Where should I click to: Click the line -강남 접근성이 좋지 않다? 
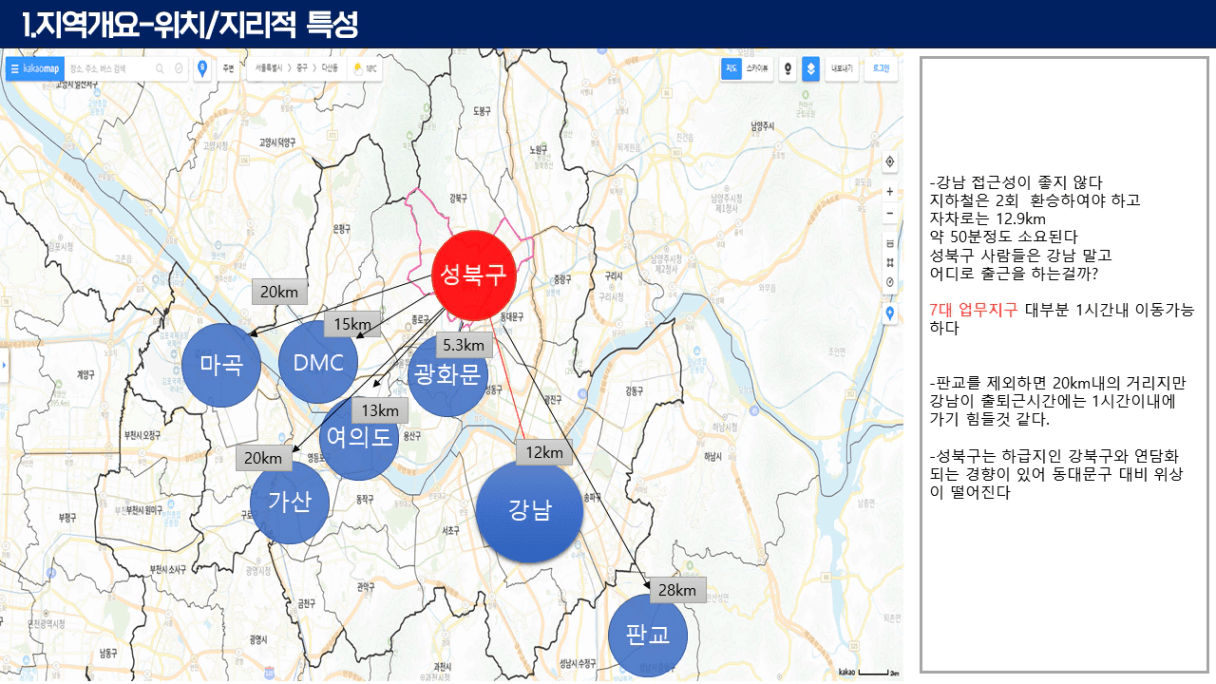click(x=1015, y=183)
